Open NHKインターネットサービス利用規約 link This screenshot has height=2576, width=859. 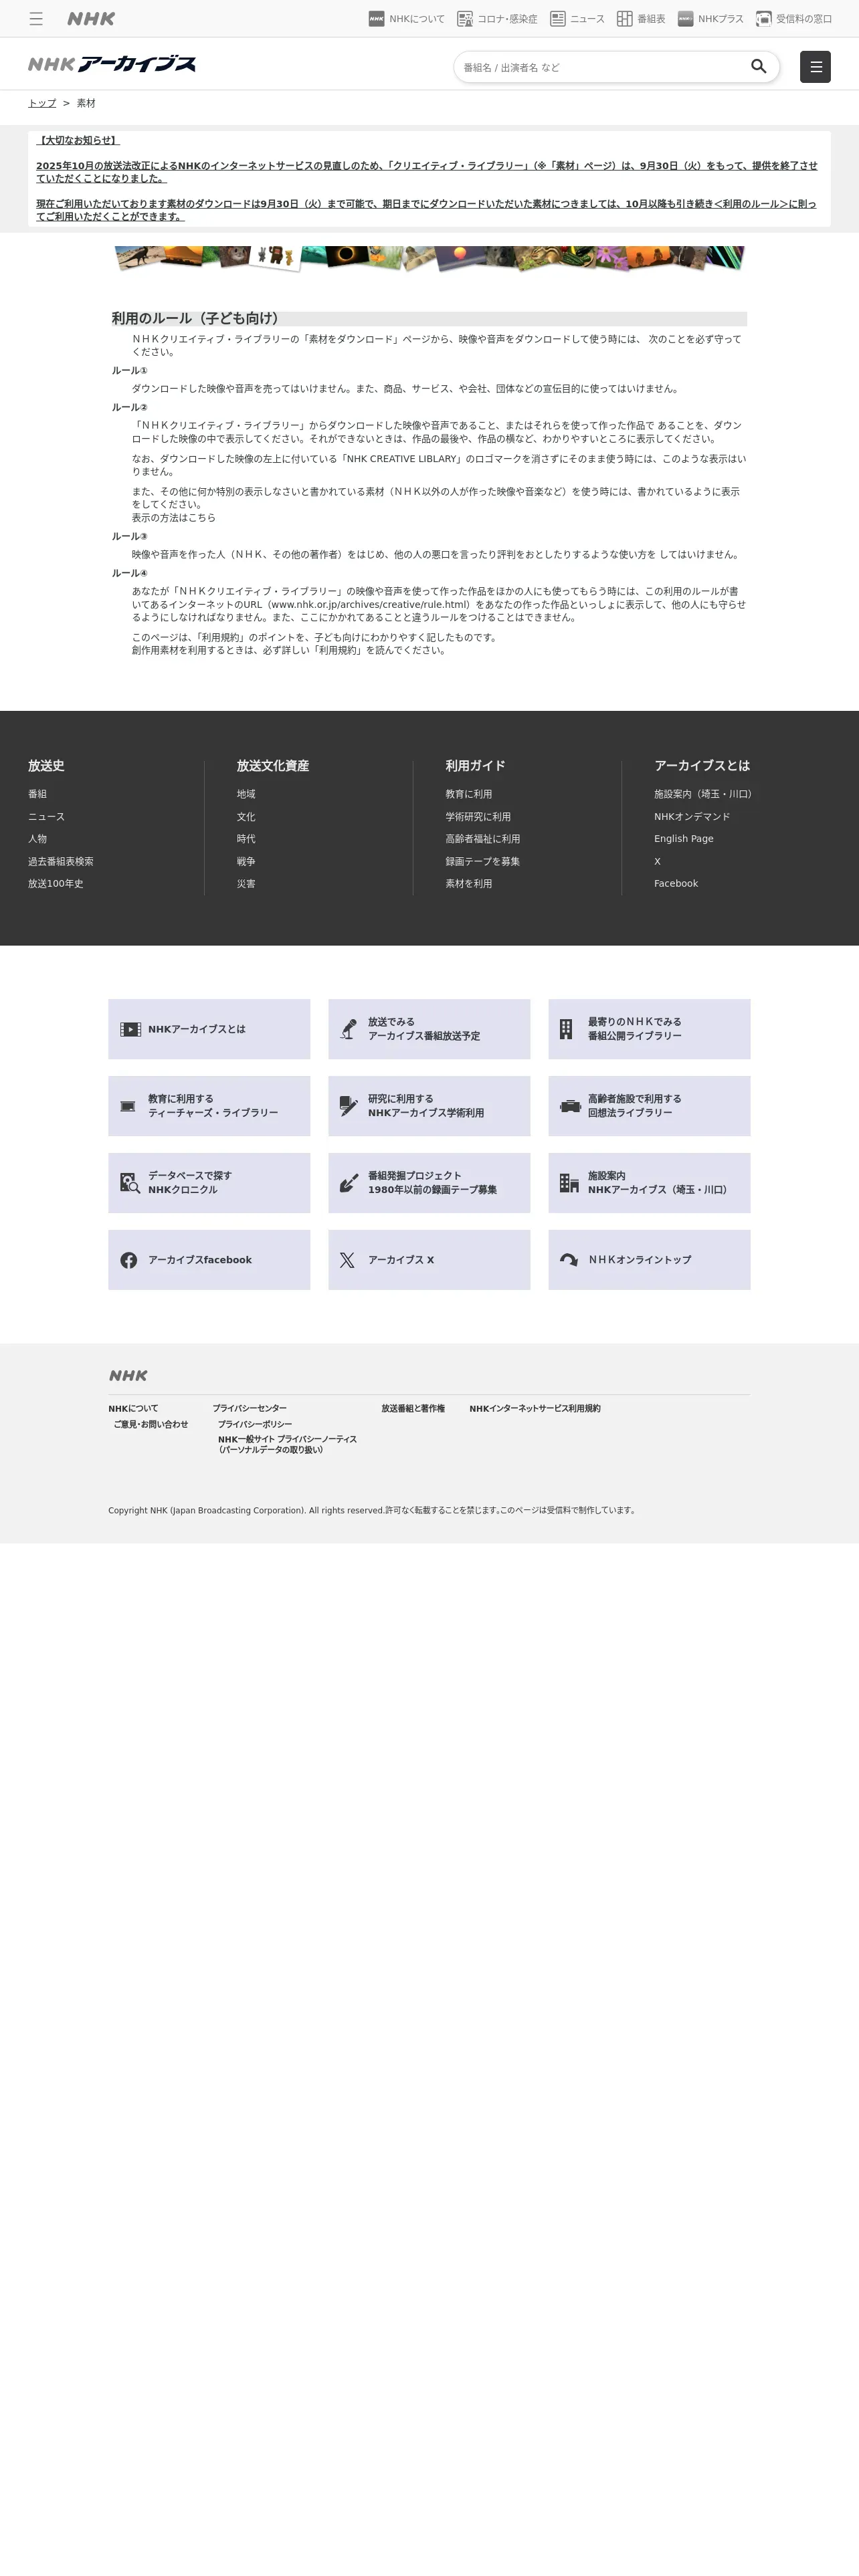[x=535, y=1408]
